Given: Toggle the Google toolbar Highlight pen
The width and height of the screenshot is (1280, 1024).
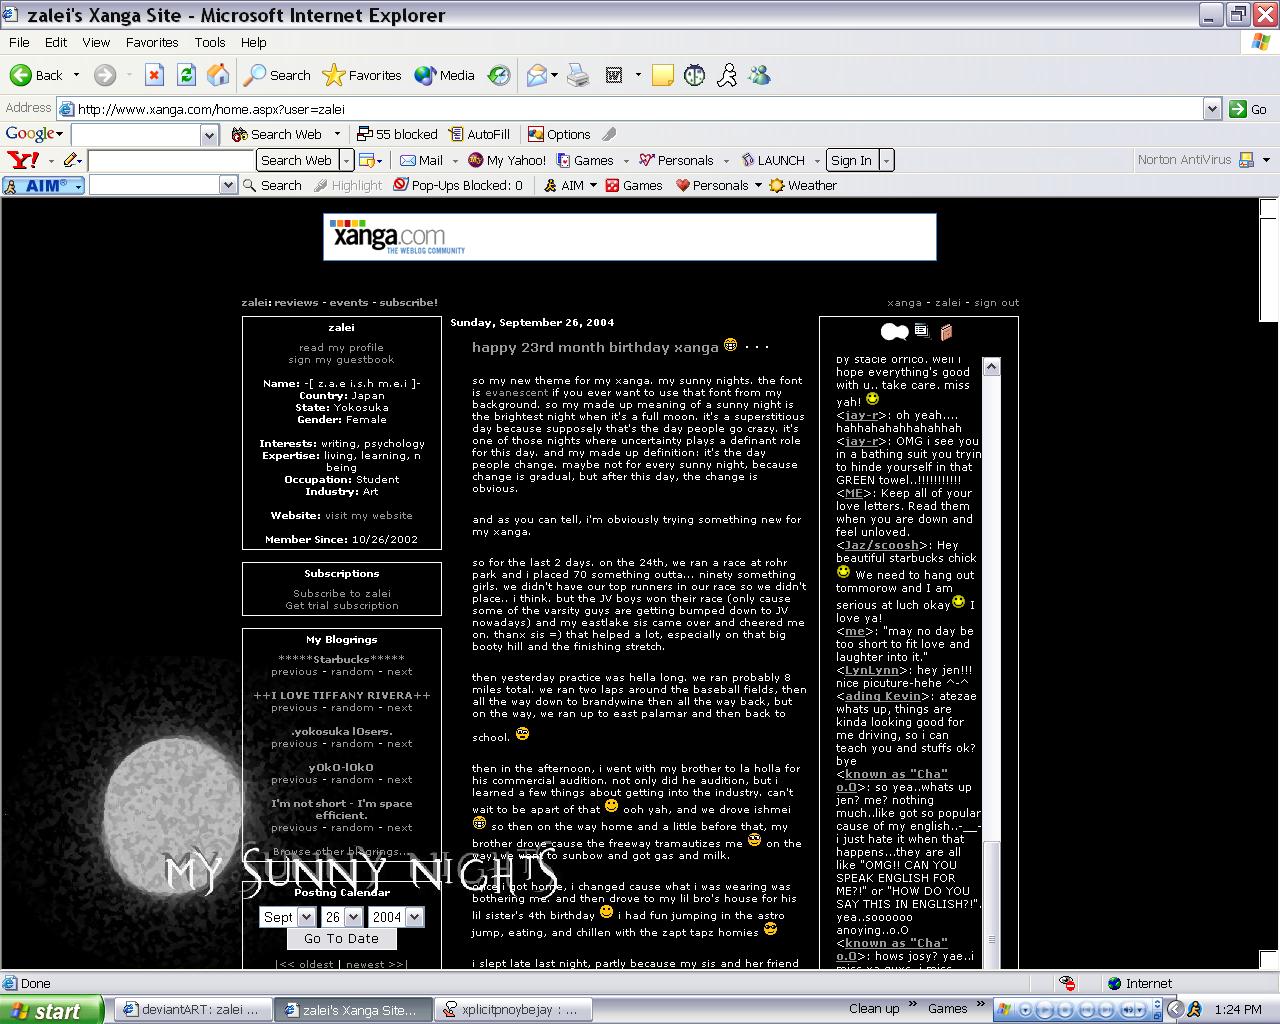Looking at the screenshot, I should (x=608, y=134).
